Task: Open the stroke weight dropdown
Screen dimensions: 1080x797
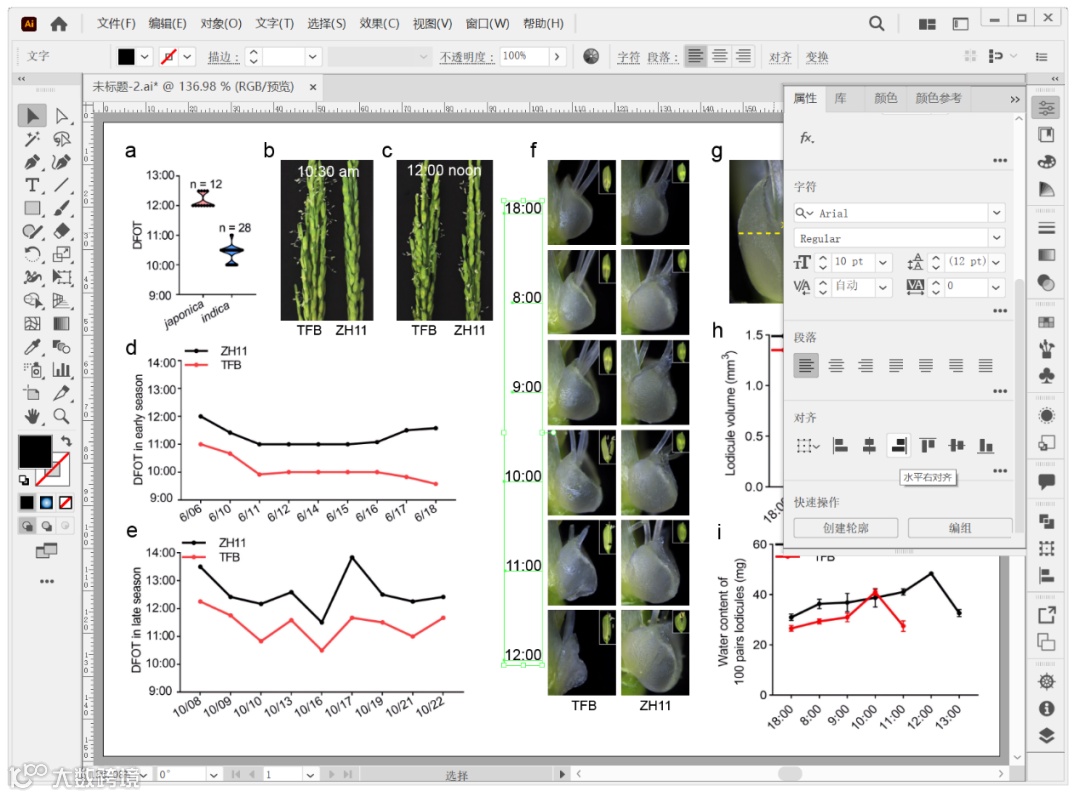Action: [313, 56]
